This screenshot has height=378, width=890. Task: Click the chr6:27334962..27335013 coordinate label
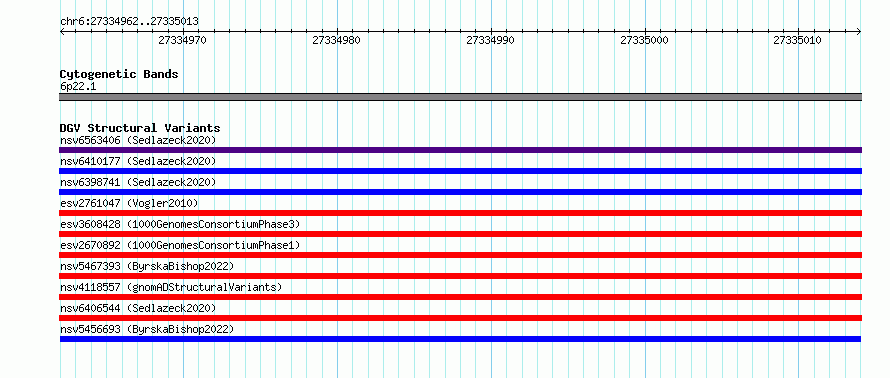click(x=129, y=22)
